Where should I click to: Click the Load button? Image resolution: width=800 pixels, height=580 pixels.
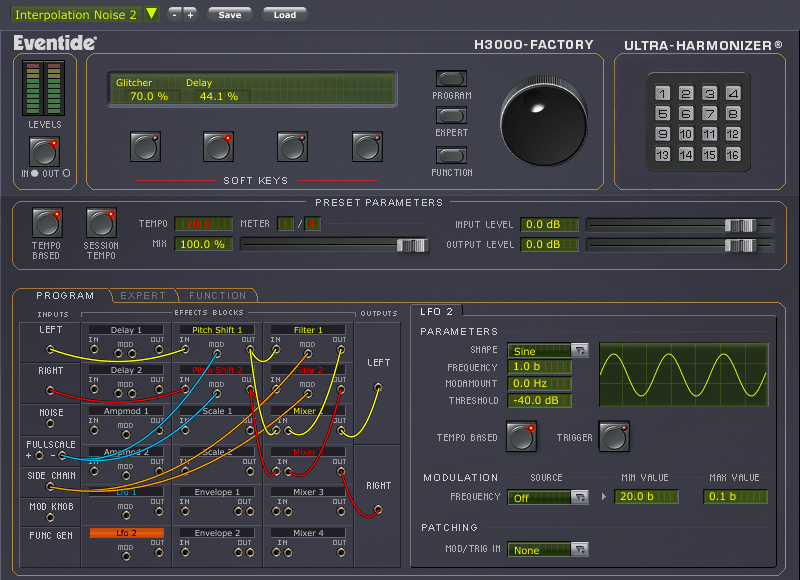tap(285, 15)
